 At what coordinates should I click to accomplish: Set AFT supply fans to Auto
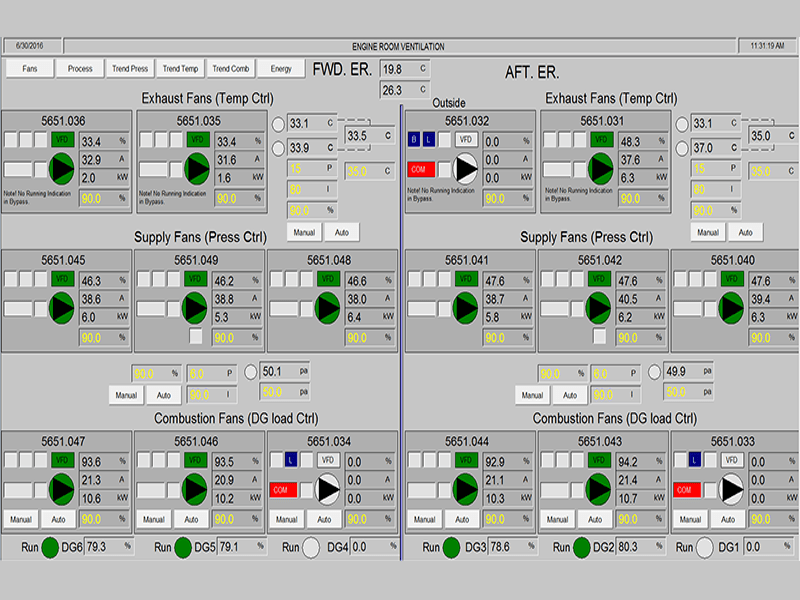(x=570, y=395)
